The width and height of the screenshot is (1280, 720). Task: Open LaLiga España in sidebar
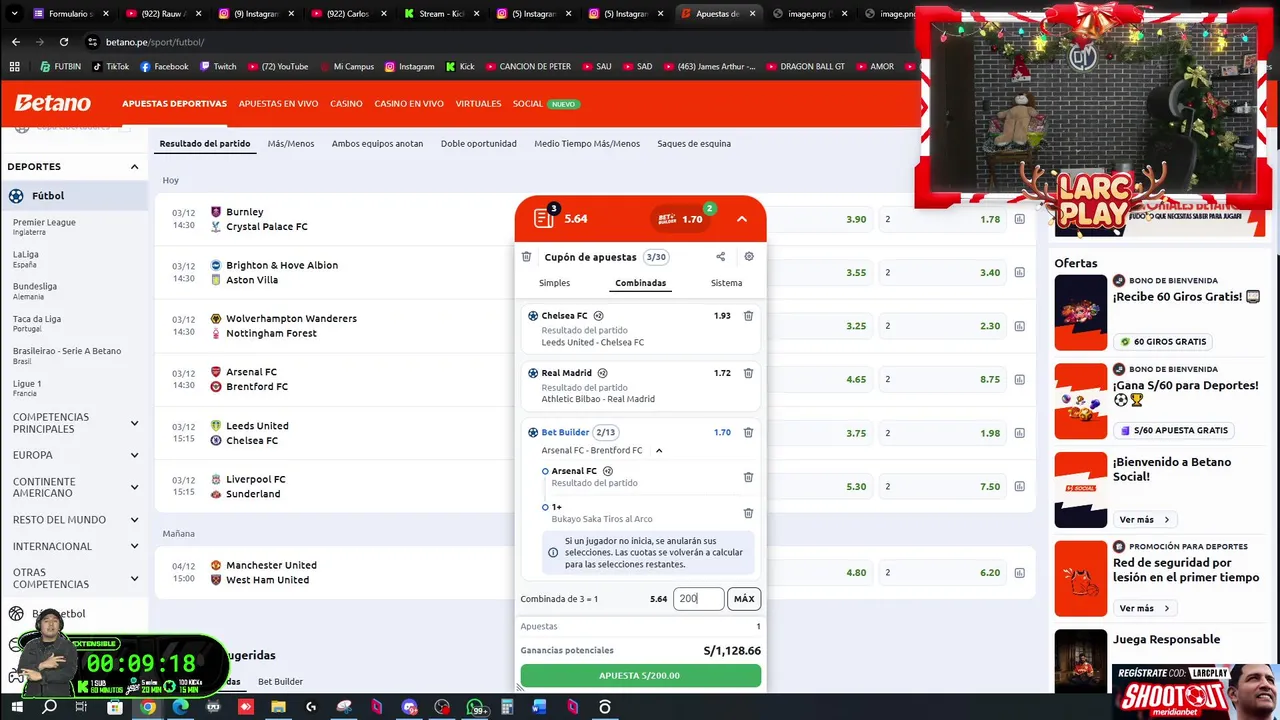click(26, 259)
